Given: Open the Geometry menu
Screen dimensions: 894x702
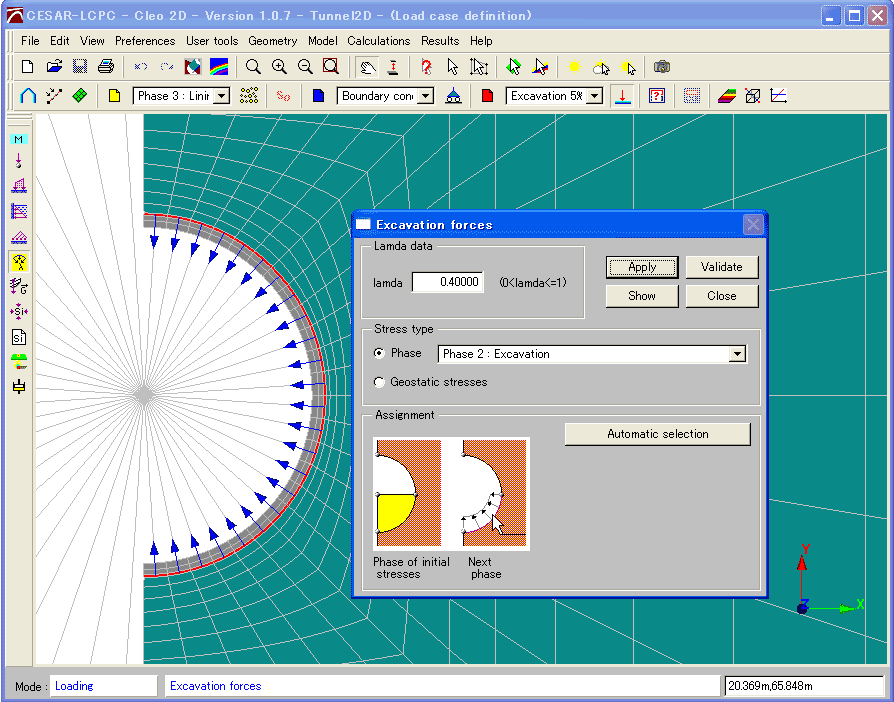Looking at the screenshot, I should [273, 41].
